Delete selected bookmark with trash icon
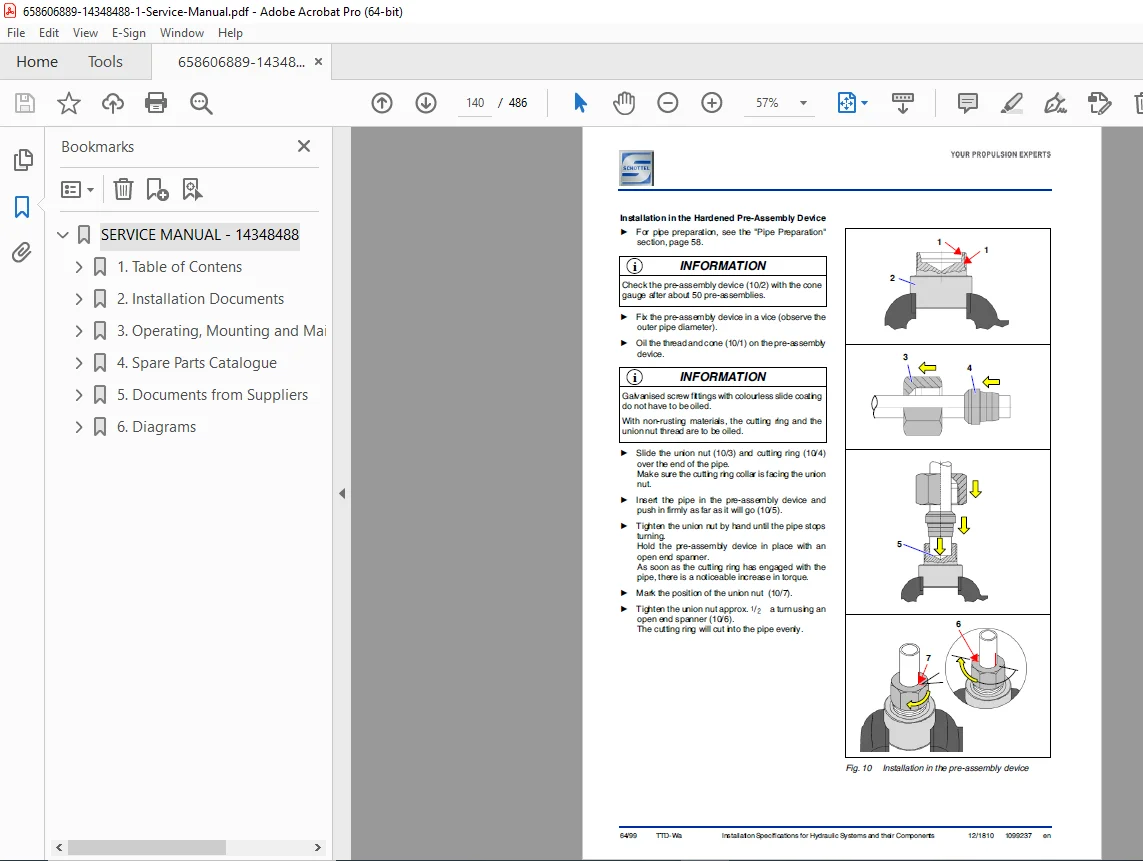 123,190
